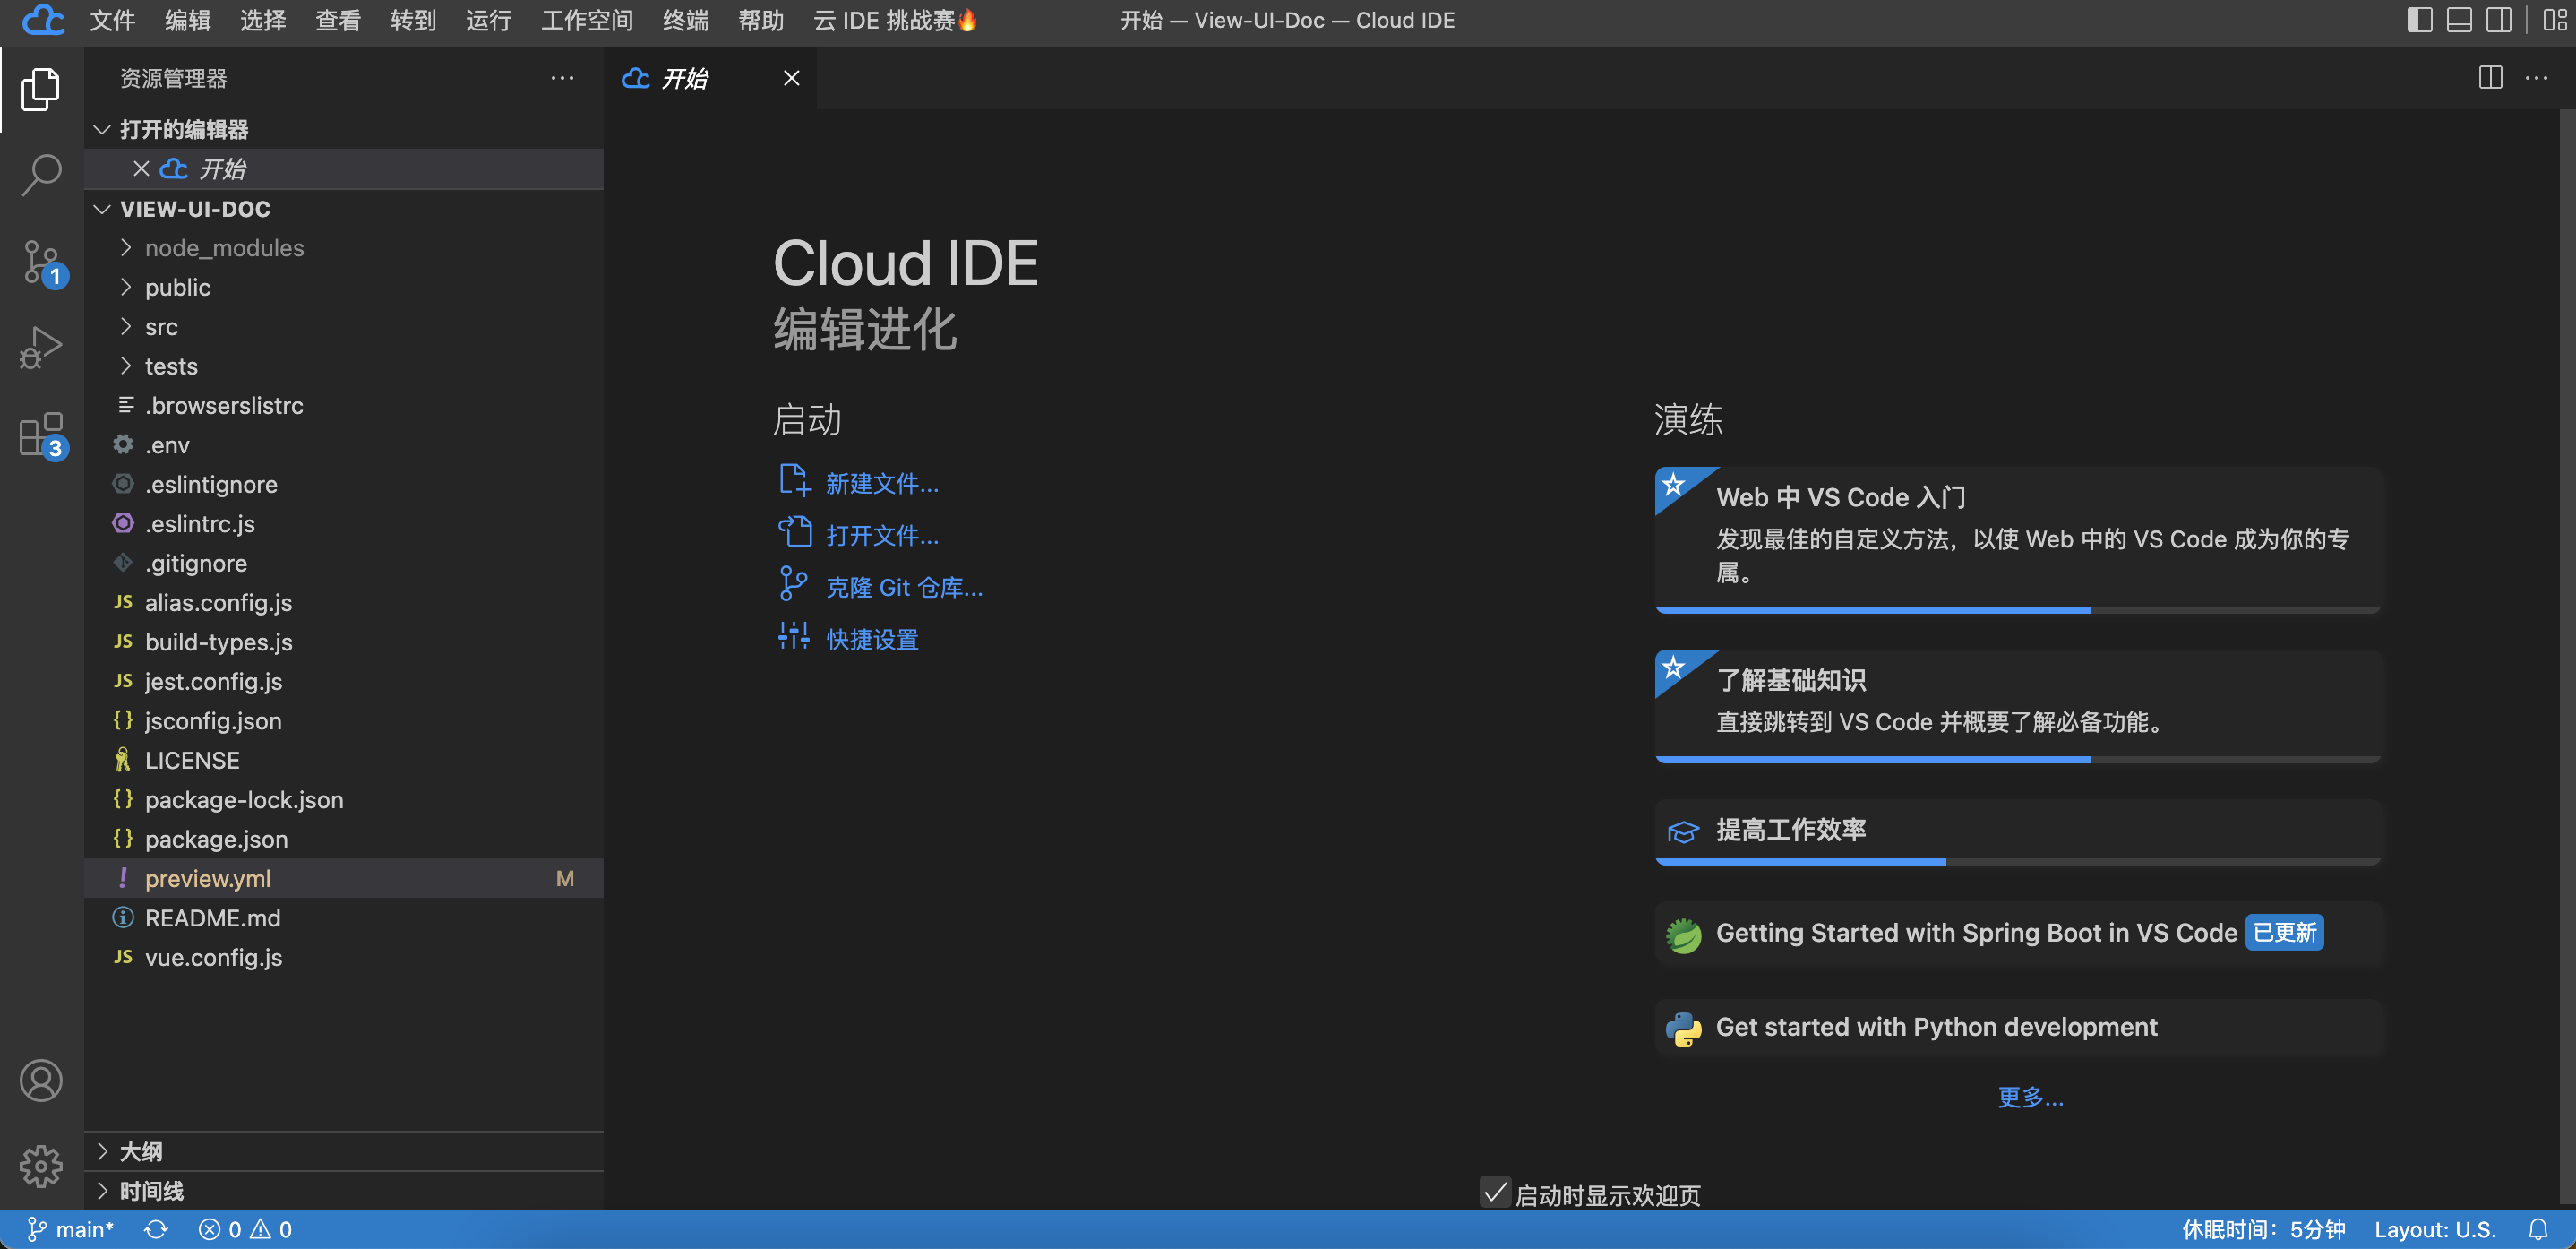2576x1249 pixels.
Task: Open jest.config.js file
Action: click(344, 682)
